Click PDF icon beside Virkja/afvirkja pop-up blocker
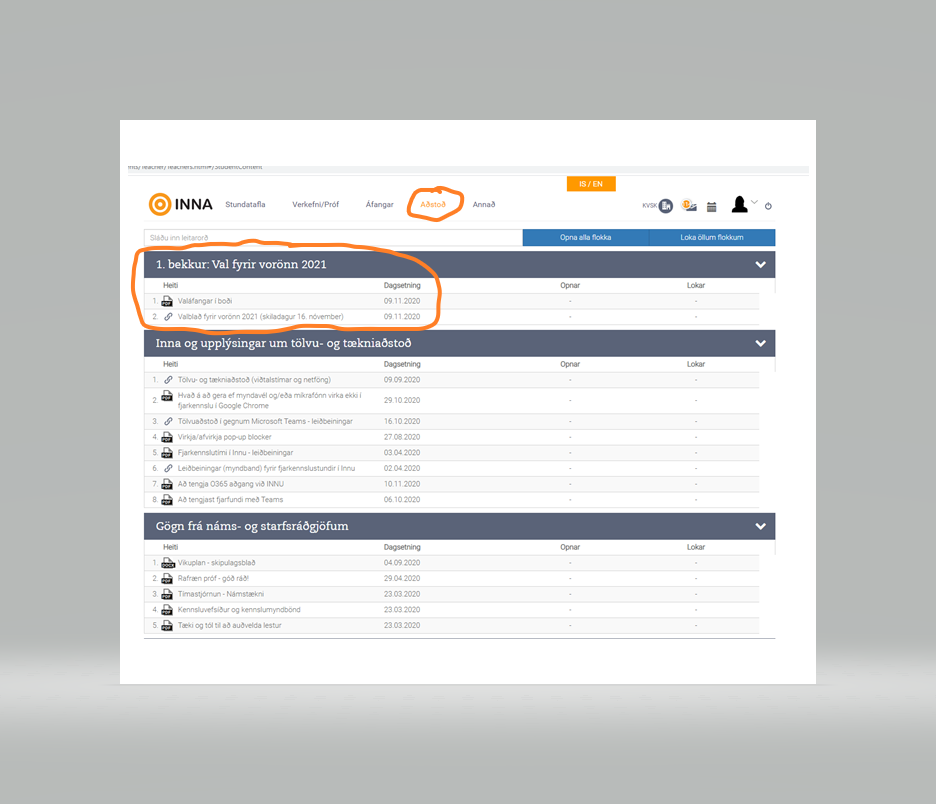The image size is (936, 804). point(168,437)
